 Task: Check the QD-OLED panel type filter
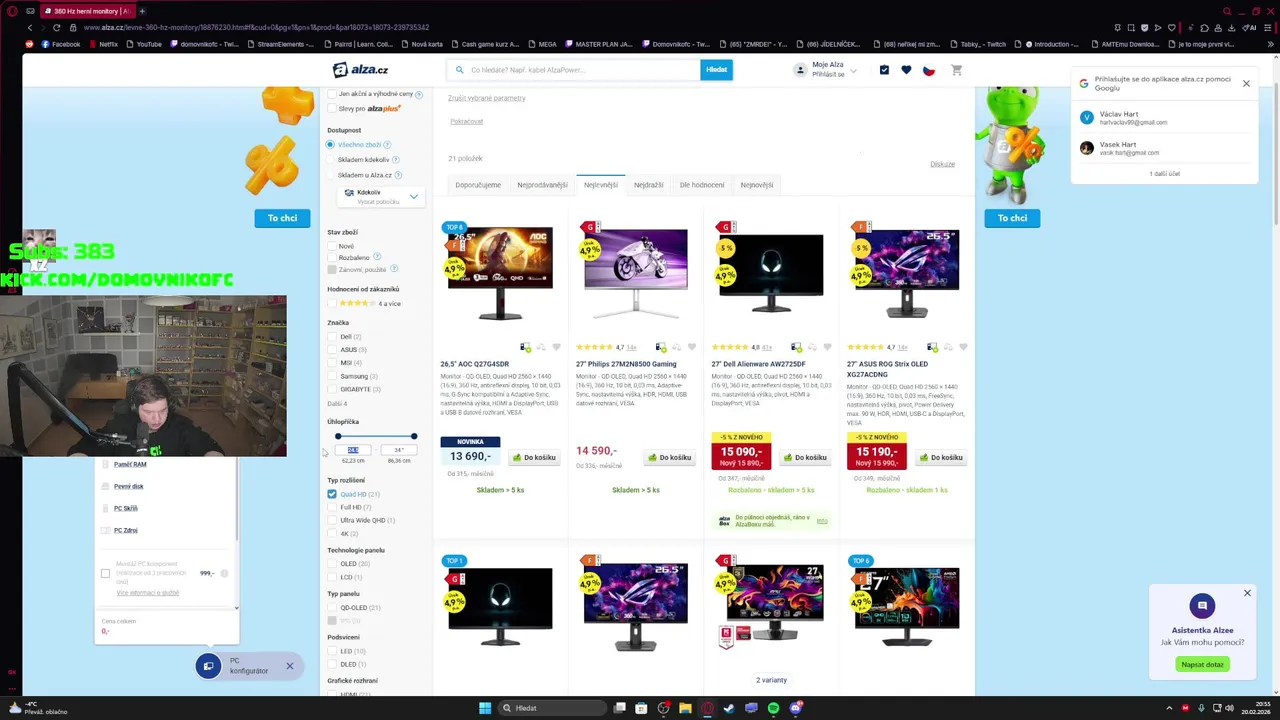332,608
